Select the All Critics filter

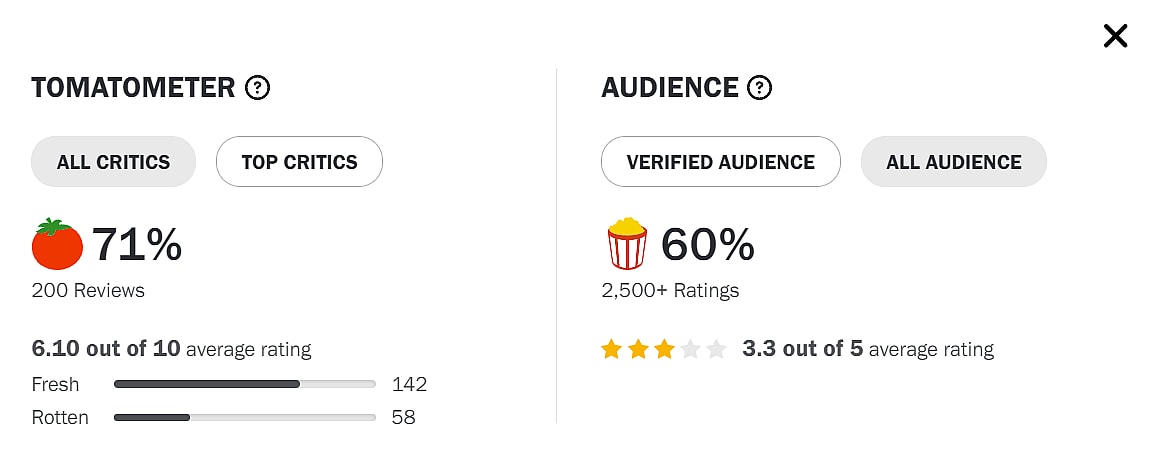113,162
